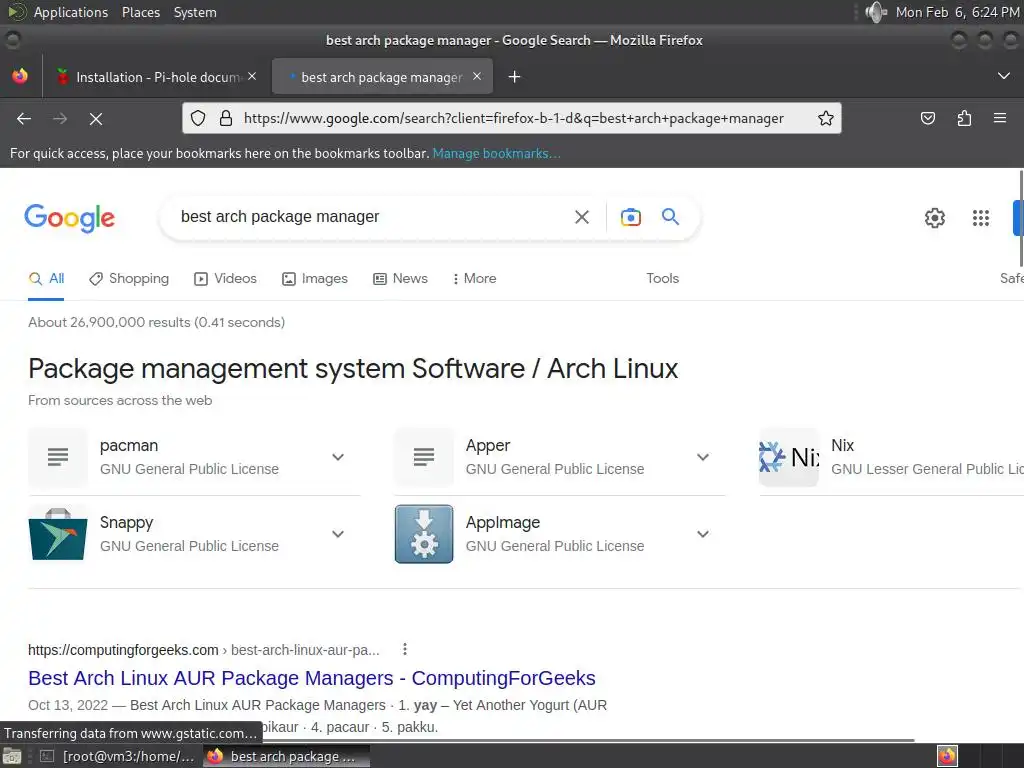Open the Extensions puzzle icon
The height and width of the screenshot is (768, 1024).
pyautogui.click(x=964, y=118)
